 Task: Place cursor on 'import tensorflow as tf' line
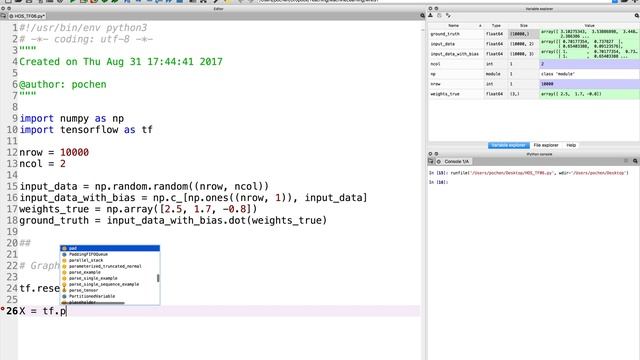86,130
